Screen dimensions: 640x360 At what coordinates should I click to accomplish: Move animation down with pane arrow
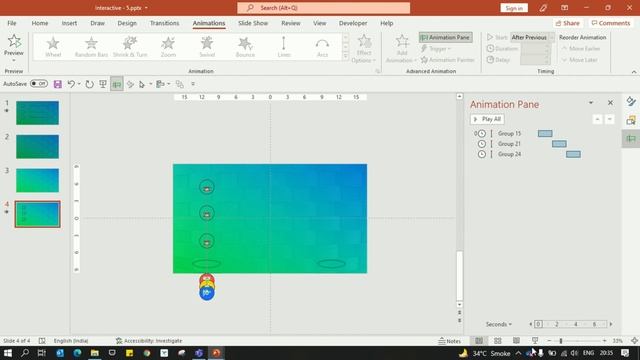pyautogui.click(x=609, y=119)
